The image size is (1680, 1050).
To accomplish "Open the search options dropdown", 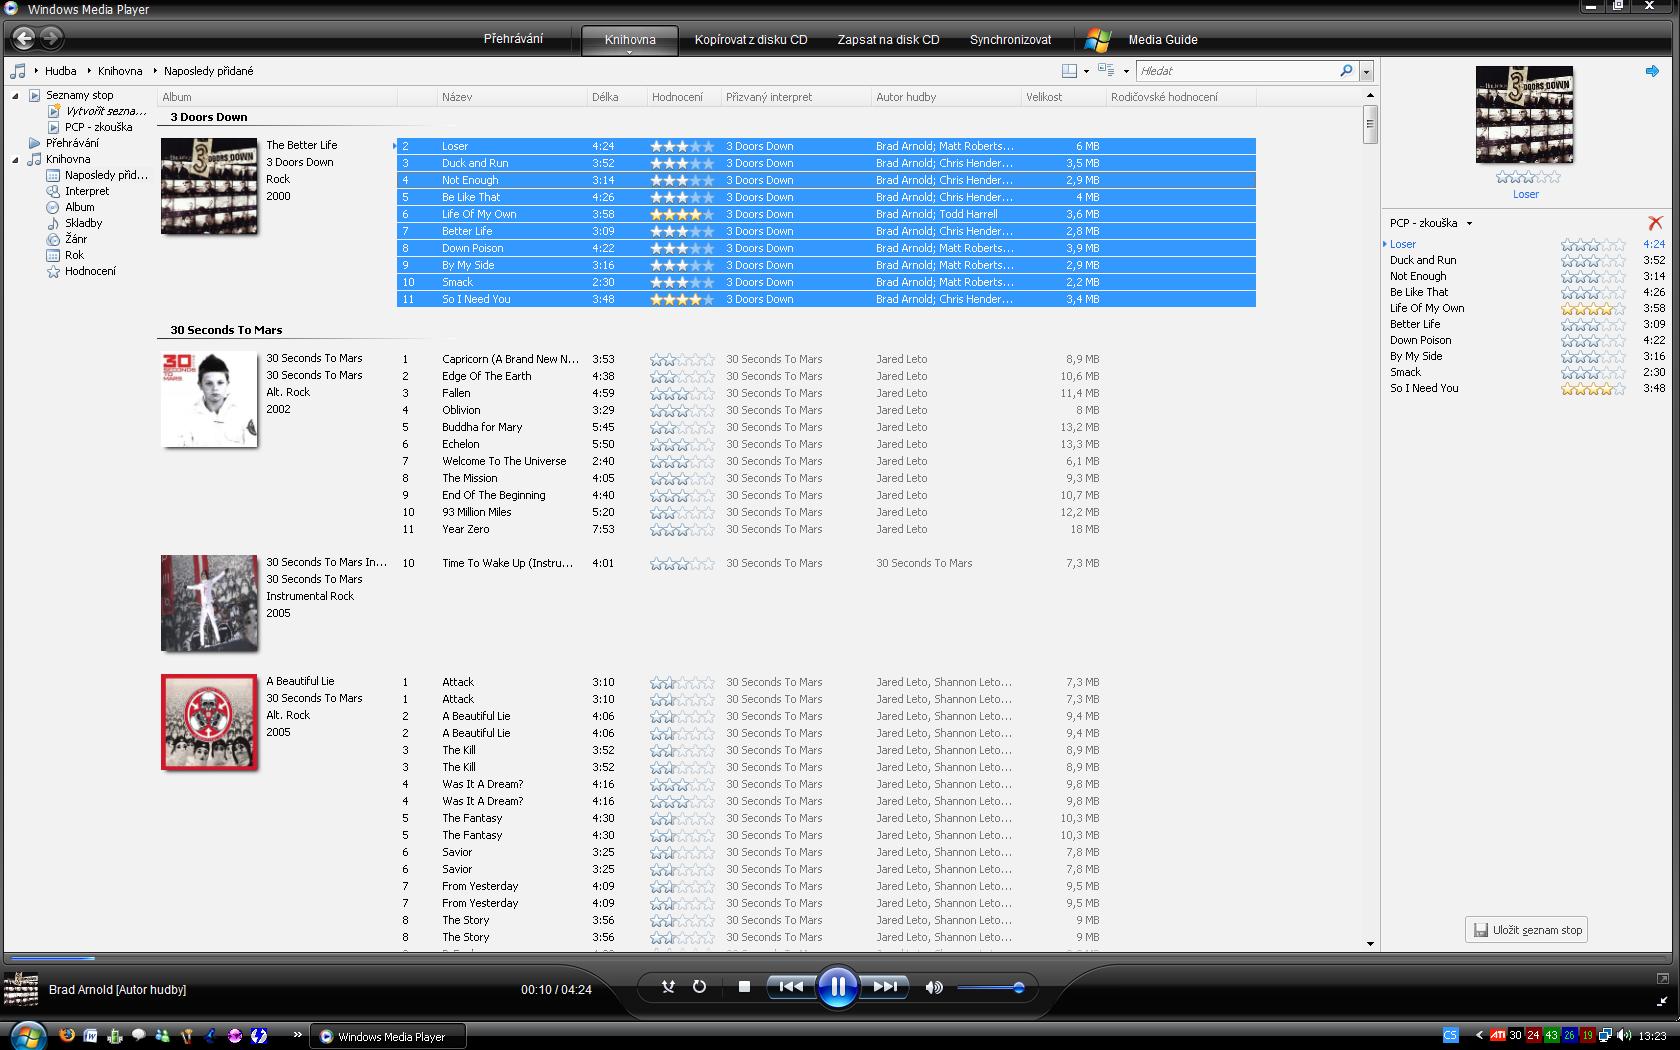I will pos(1366,71).
